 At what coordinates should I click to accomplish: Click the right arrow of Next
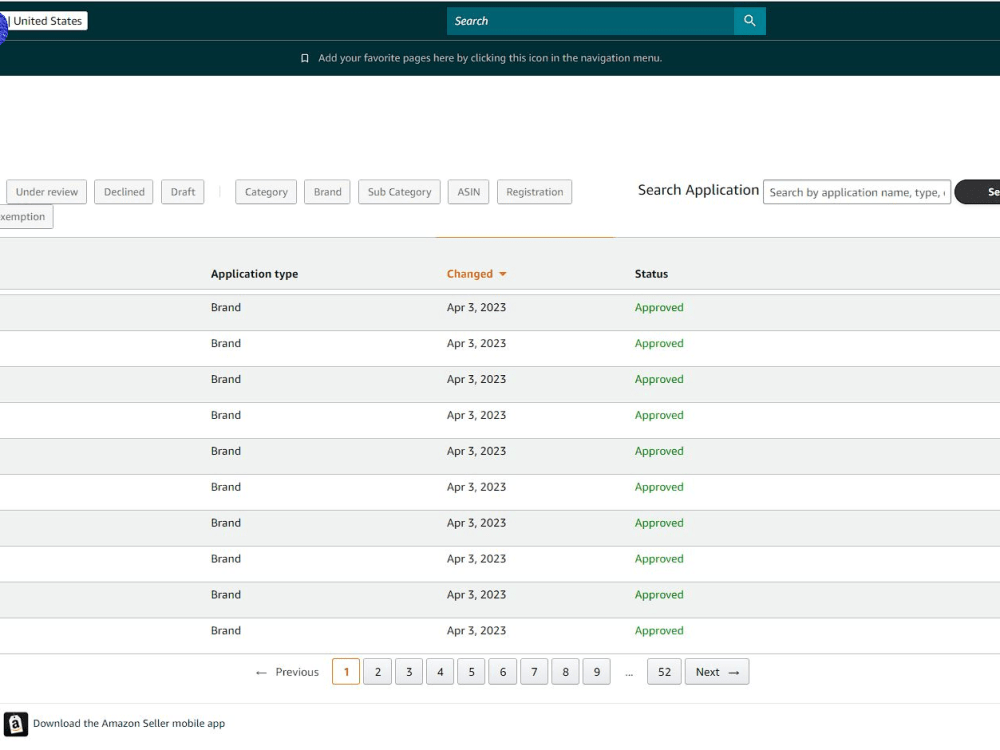point(733,673)
